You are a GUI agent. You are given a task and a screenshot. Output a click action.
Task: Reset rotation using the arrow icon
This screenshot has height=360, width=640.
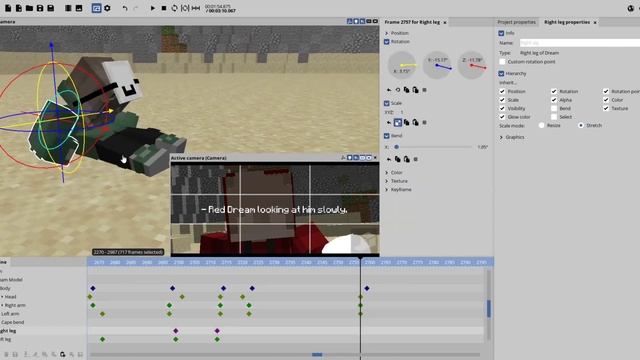[389, 90]
